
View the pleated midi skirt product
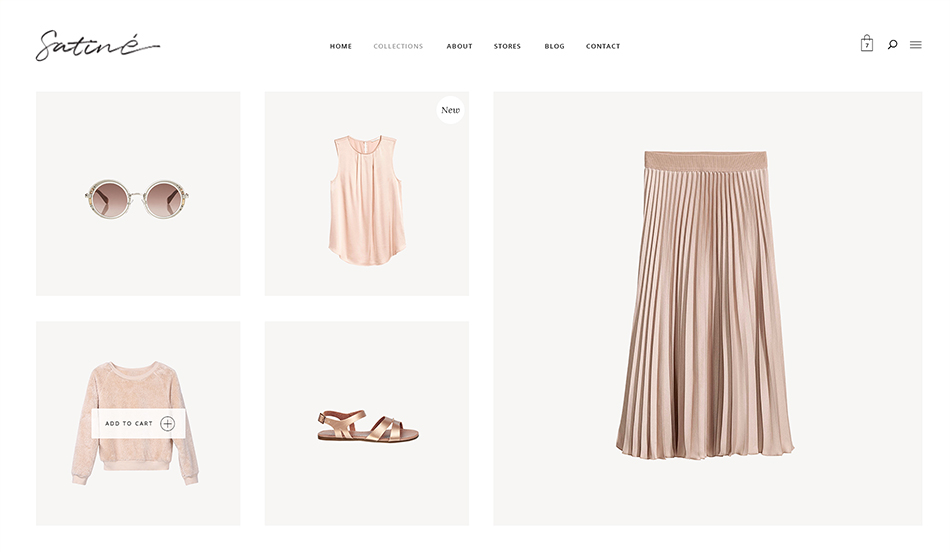[x=705, y=320]
